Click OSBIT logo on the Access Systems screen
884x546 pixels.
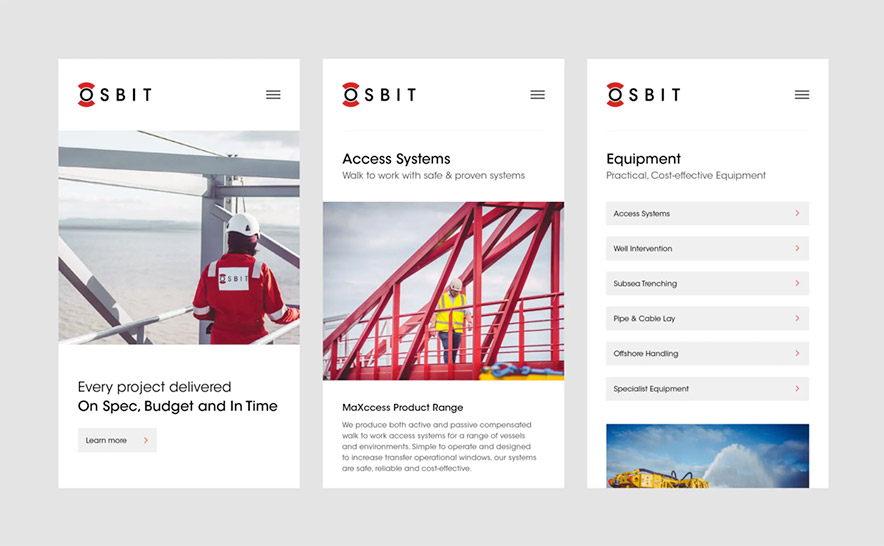(x=379, y=95)
